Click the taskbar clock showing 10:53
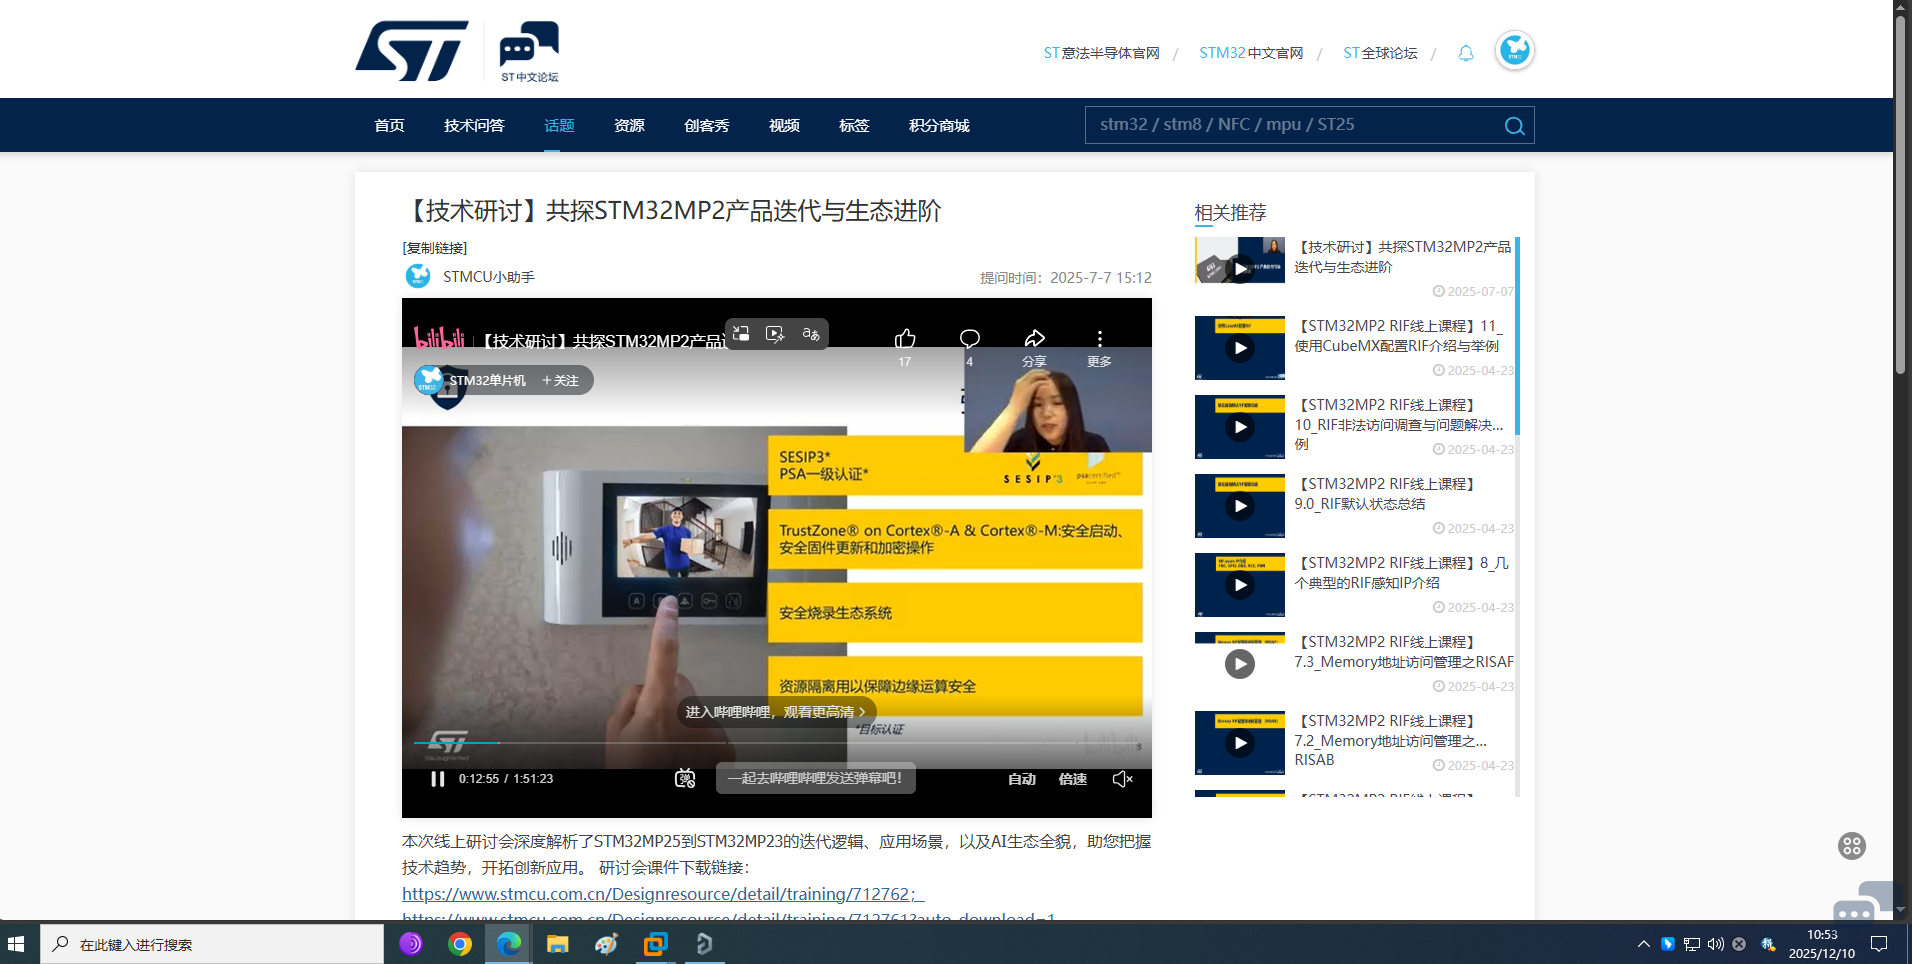 tap(1822, 944)
